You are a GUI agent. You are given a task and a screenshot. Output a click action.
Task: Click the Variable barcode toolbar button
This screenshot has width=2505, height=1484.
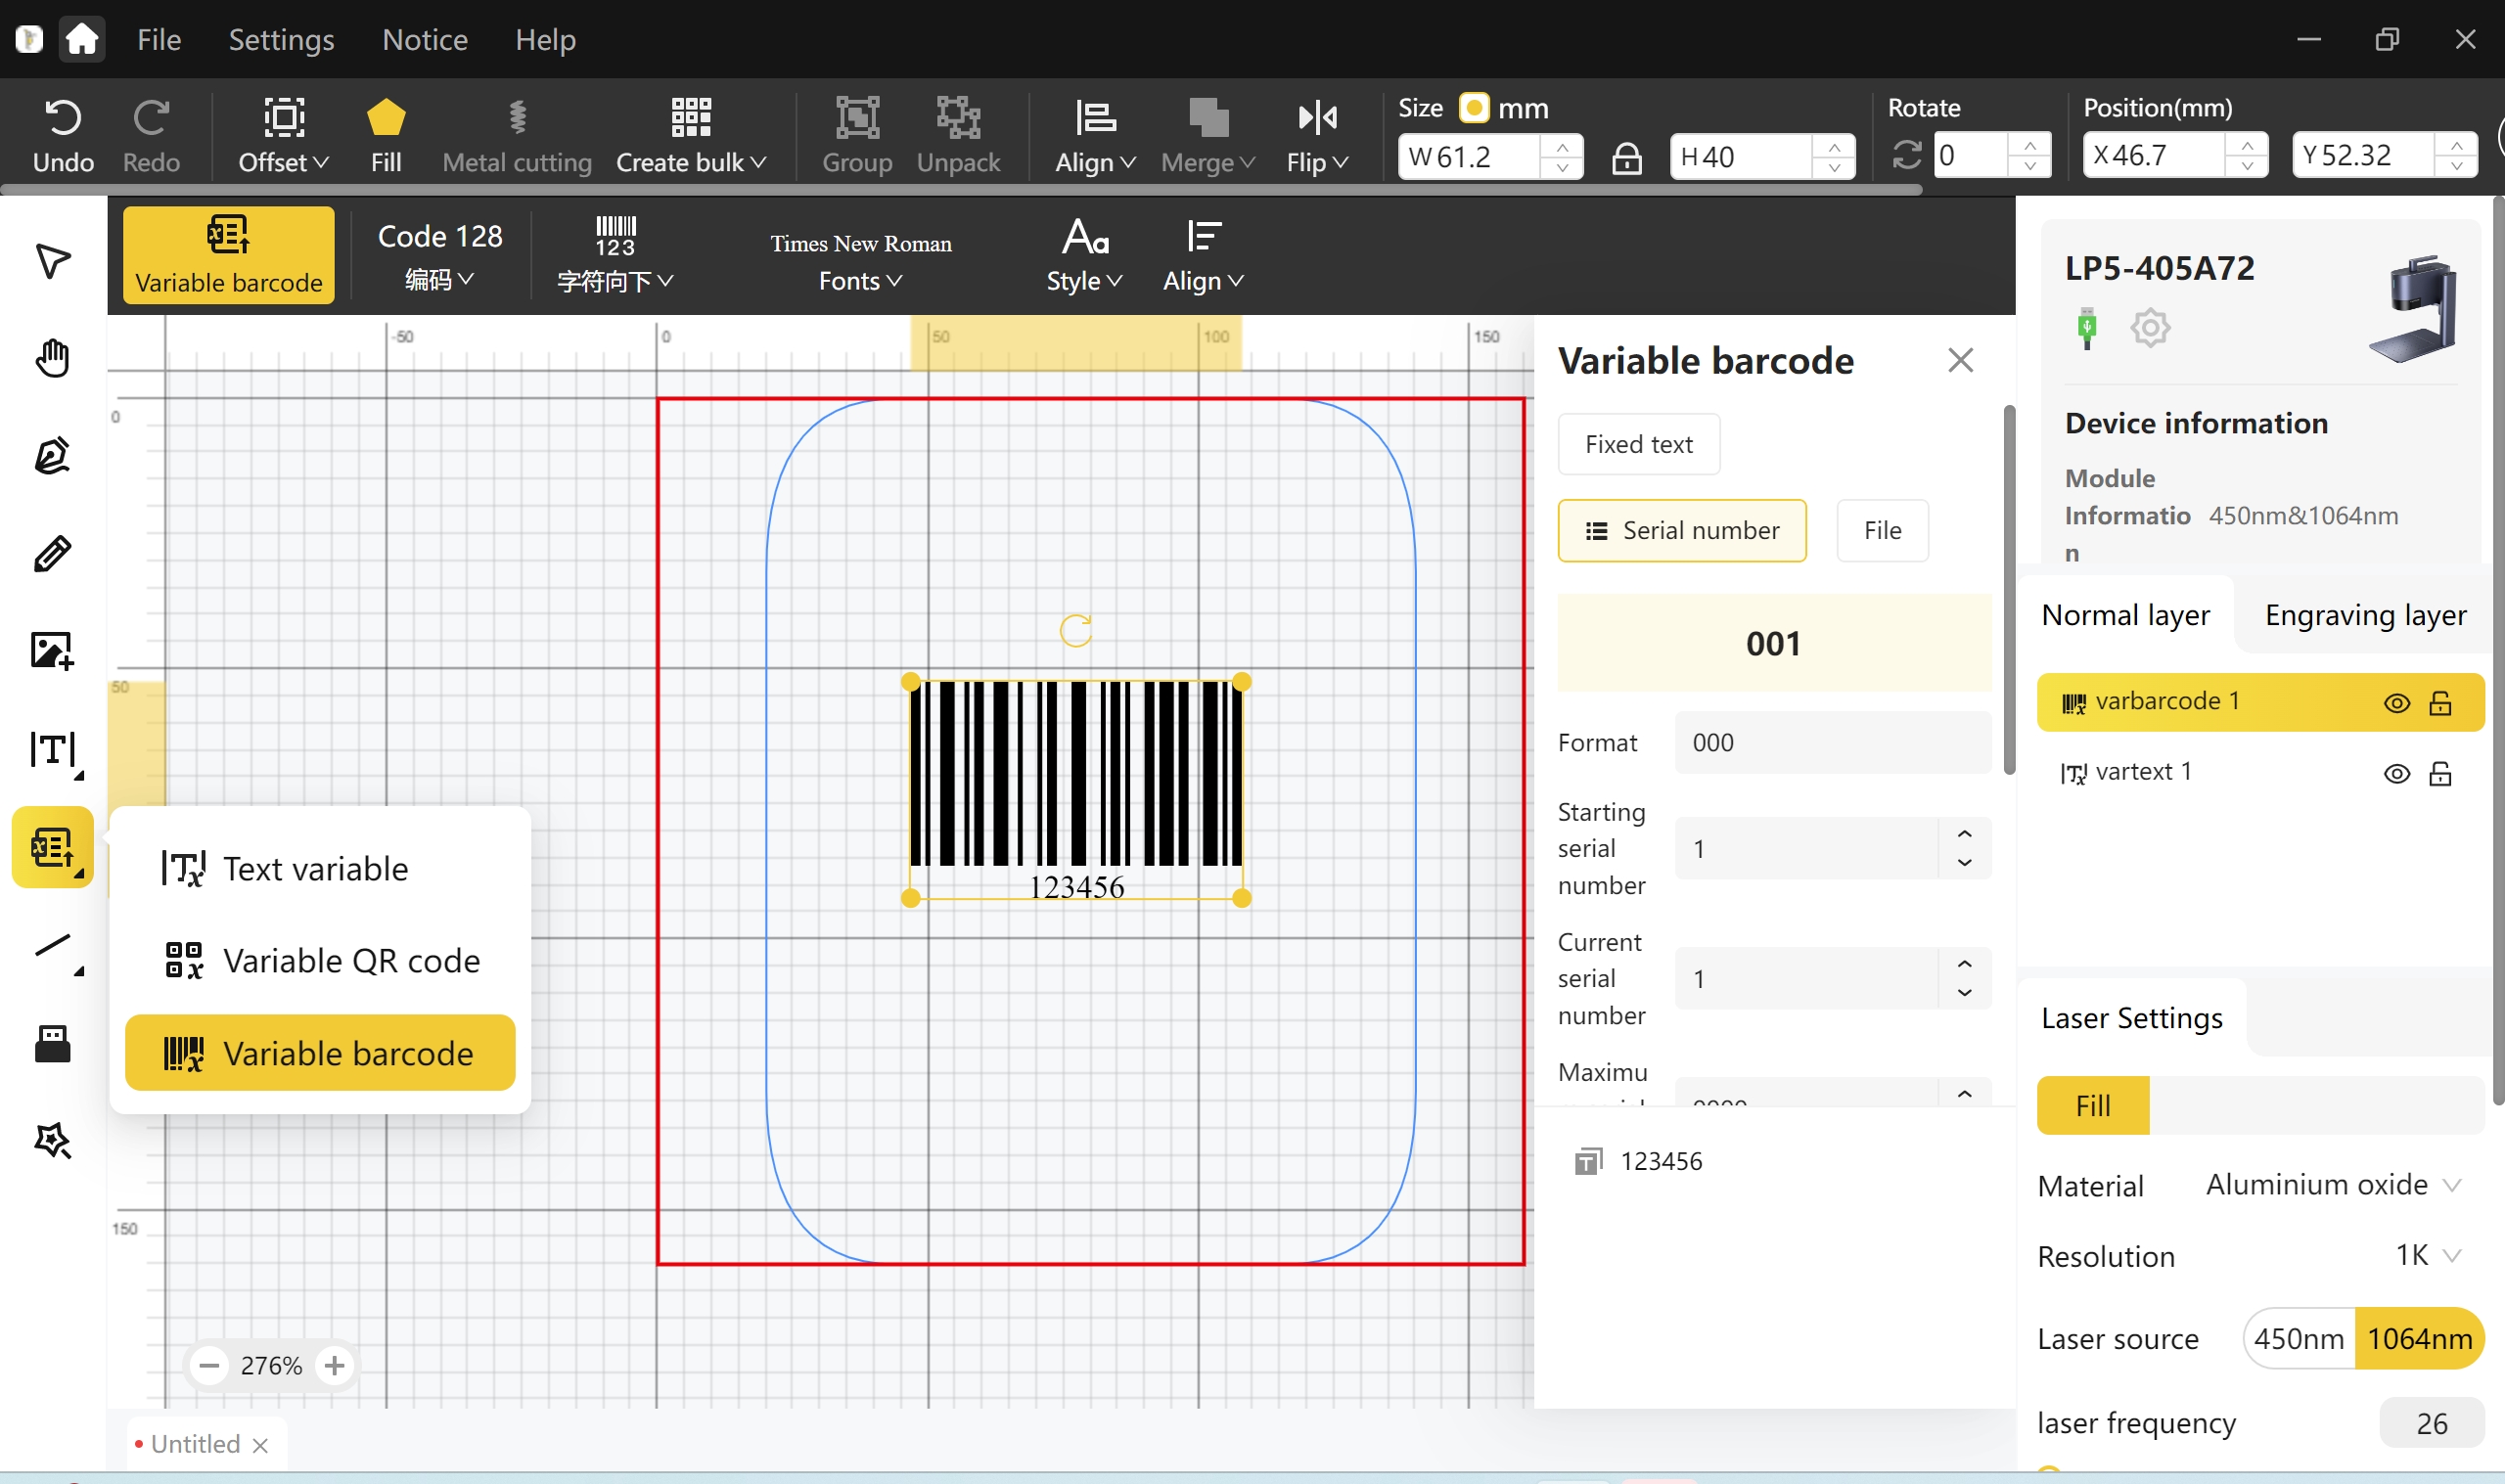pyautogui.click(x=228, y=255)
